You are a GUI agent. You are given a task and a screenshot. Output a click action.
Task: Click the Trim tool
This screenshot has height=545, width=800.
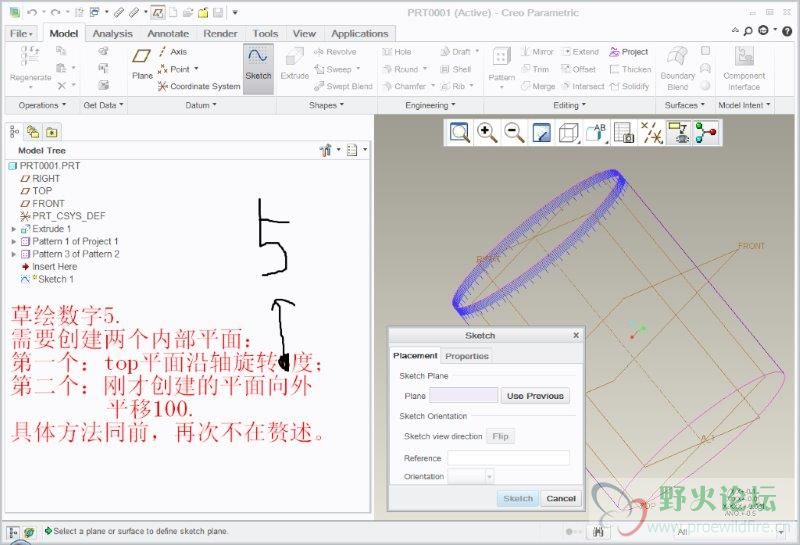535,69
